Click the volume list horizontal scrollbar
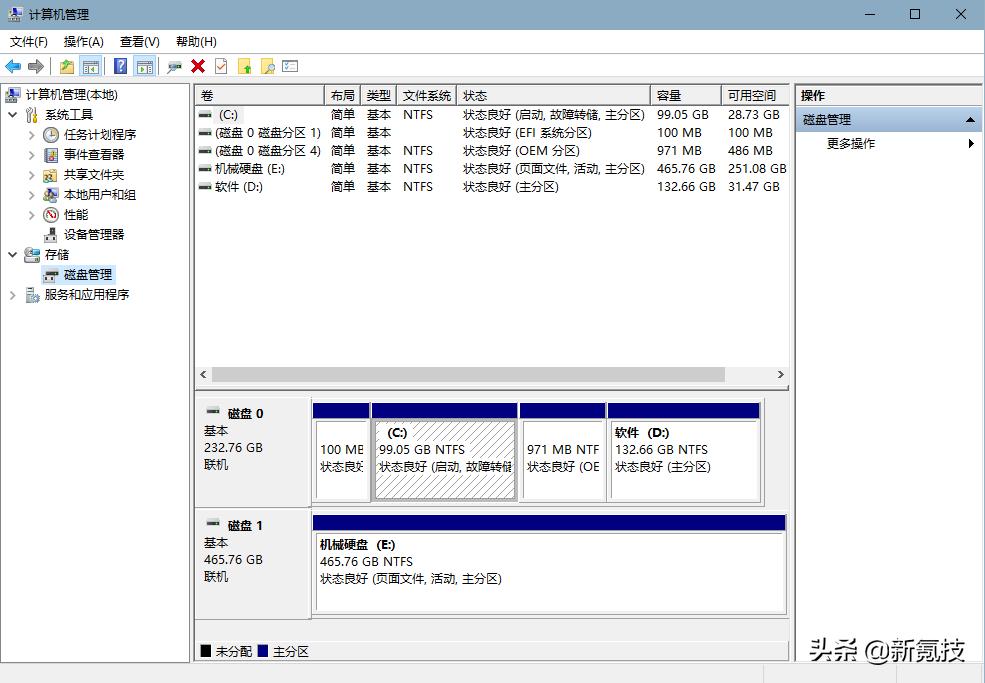 tap(468, 374)
